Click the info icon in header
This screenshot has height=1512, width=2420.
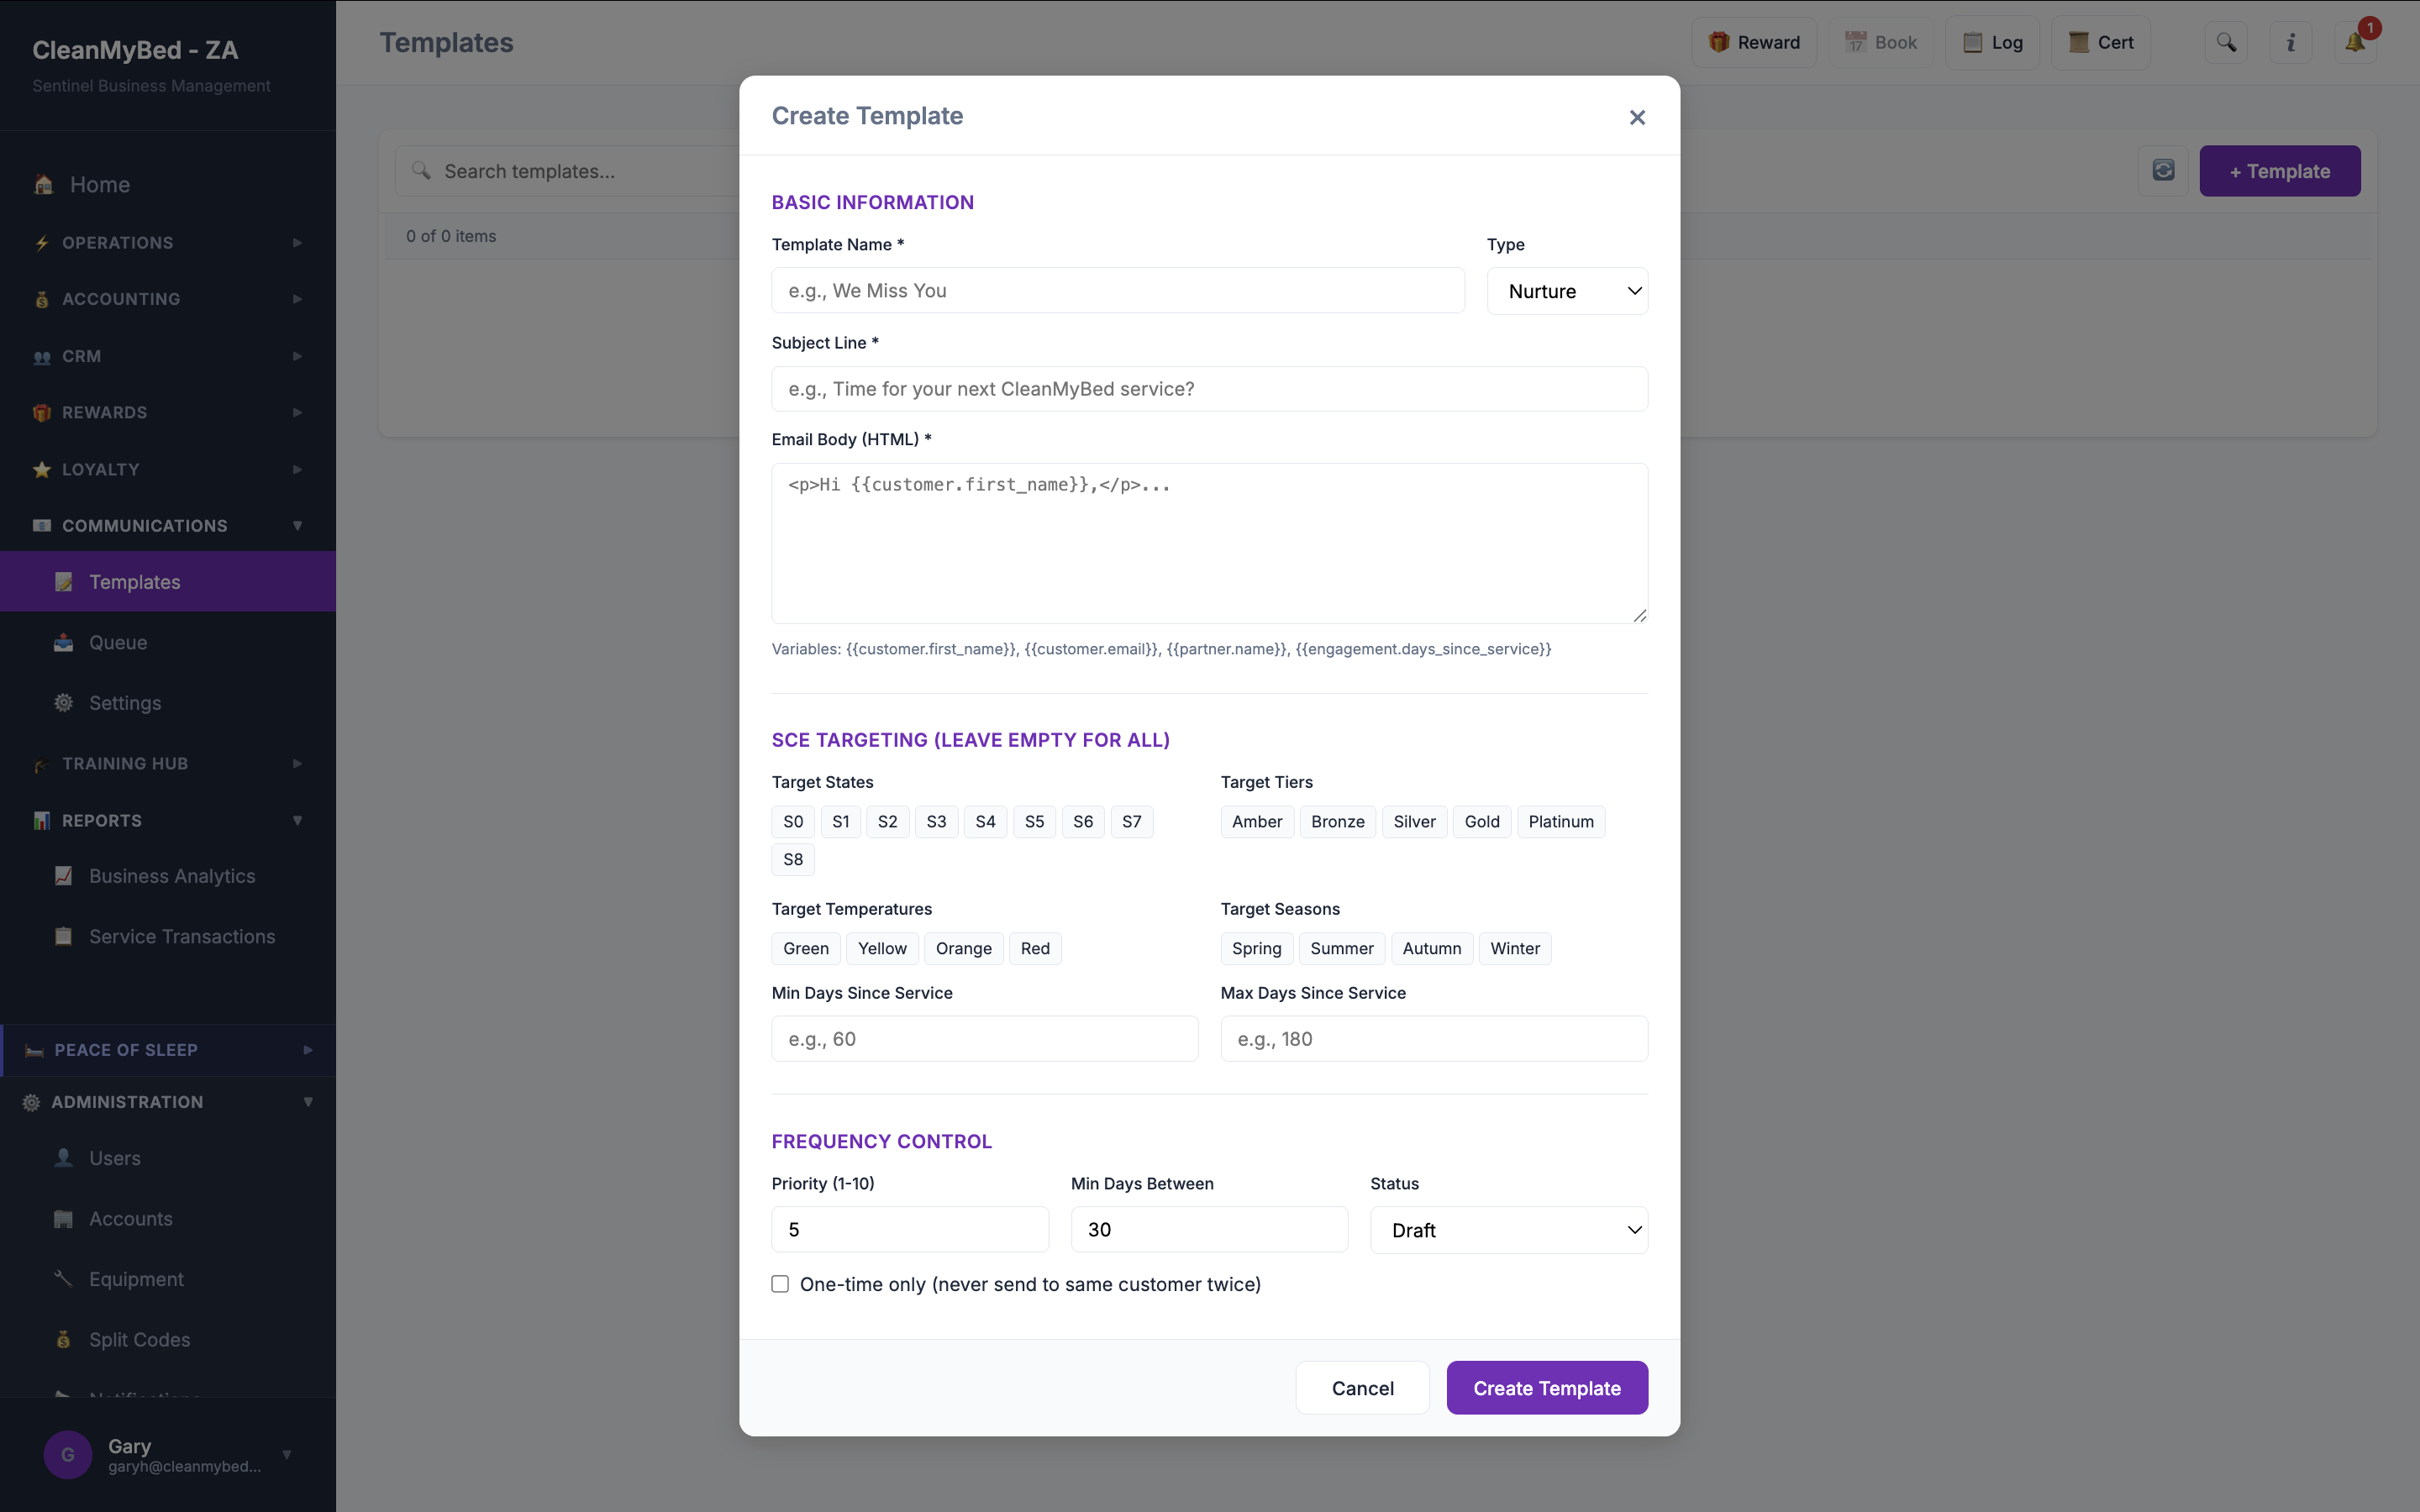point(2290,43)
